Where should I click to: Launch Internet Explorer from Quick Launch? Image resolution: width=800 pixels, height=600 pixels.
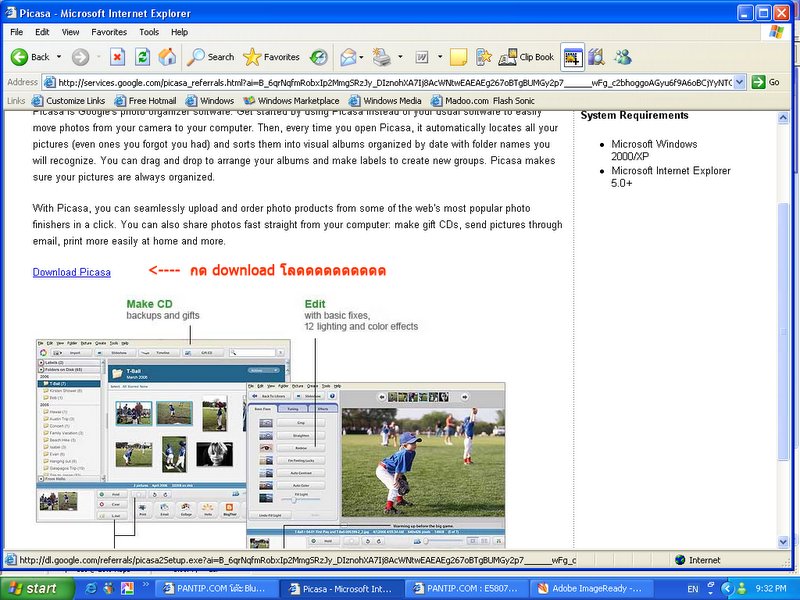[x=91, y=589]
